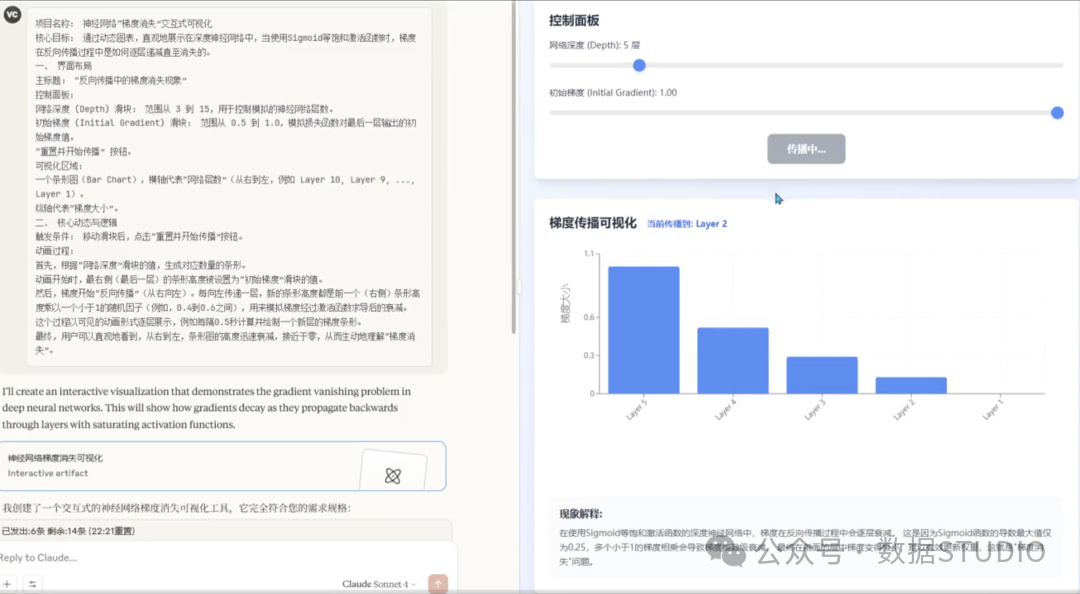
Task: Click the Layer 1 x-axis label
Action: point(992,410)
